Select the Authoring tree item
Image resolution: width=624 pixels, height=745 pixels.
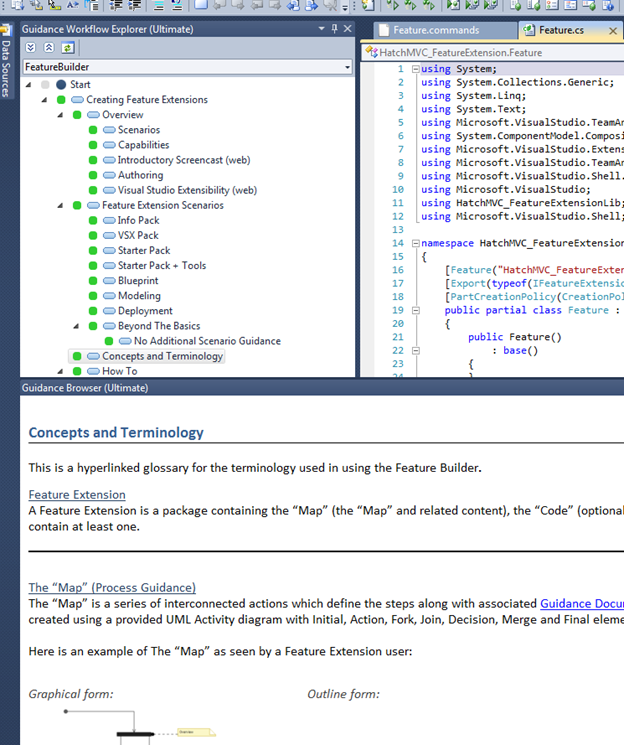point(140,175)
